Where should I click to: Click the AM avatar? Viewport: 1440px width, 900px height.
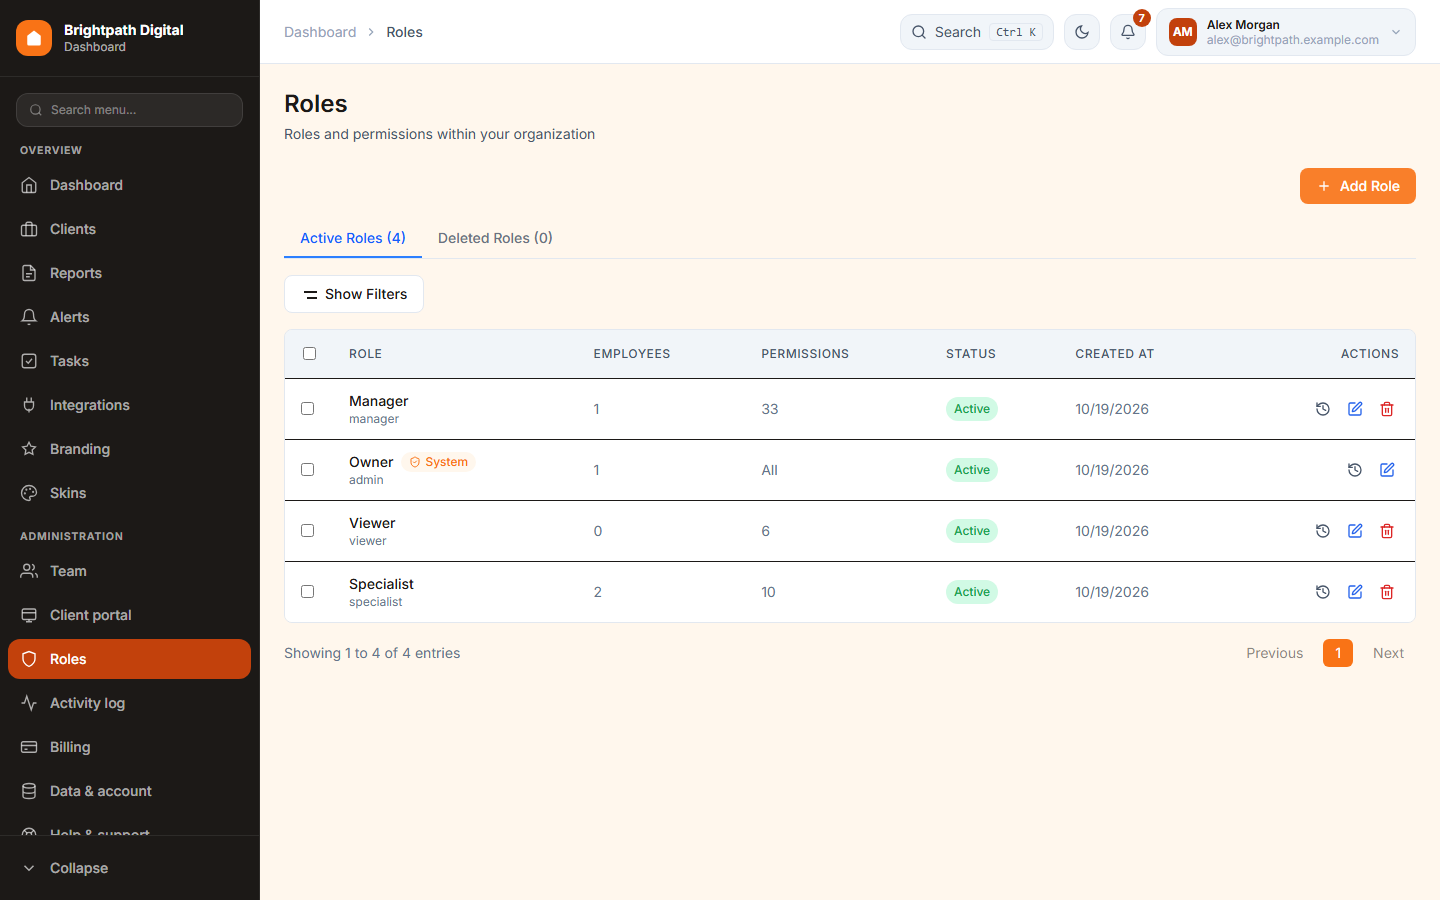coord(1183,32)
